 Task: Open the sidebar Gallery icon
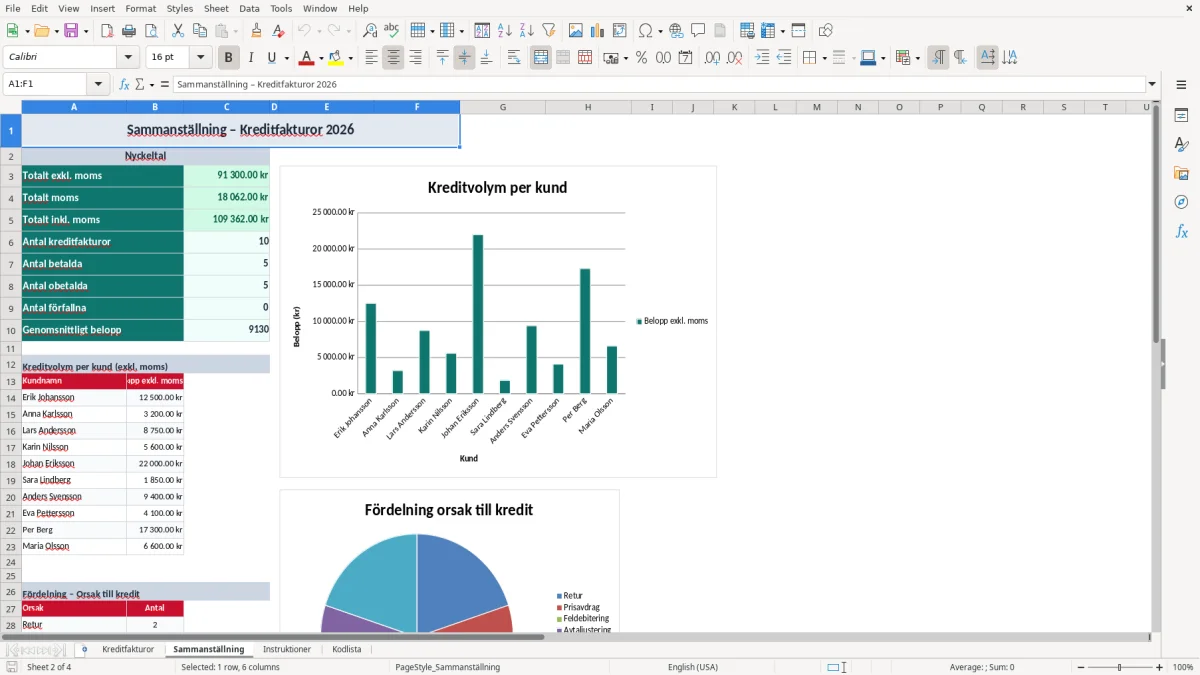1181,174
